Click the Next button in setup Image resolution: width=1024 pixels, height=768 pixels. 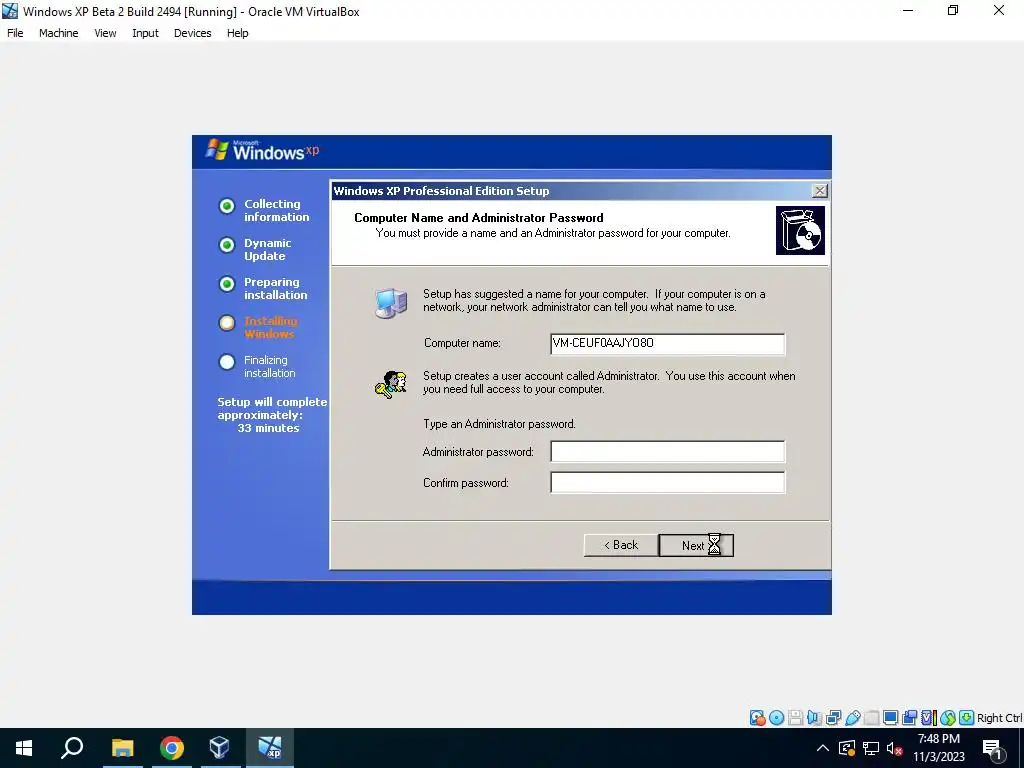click(696, 545)
